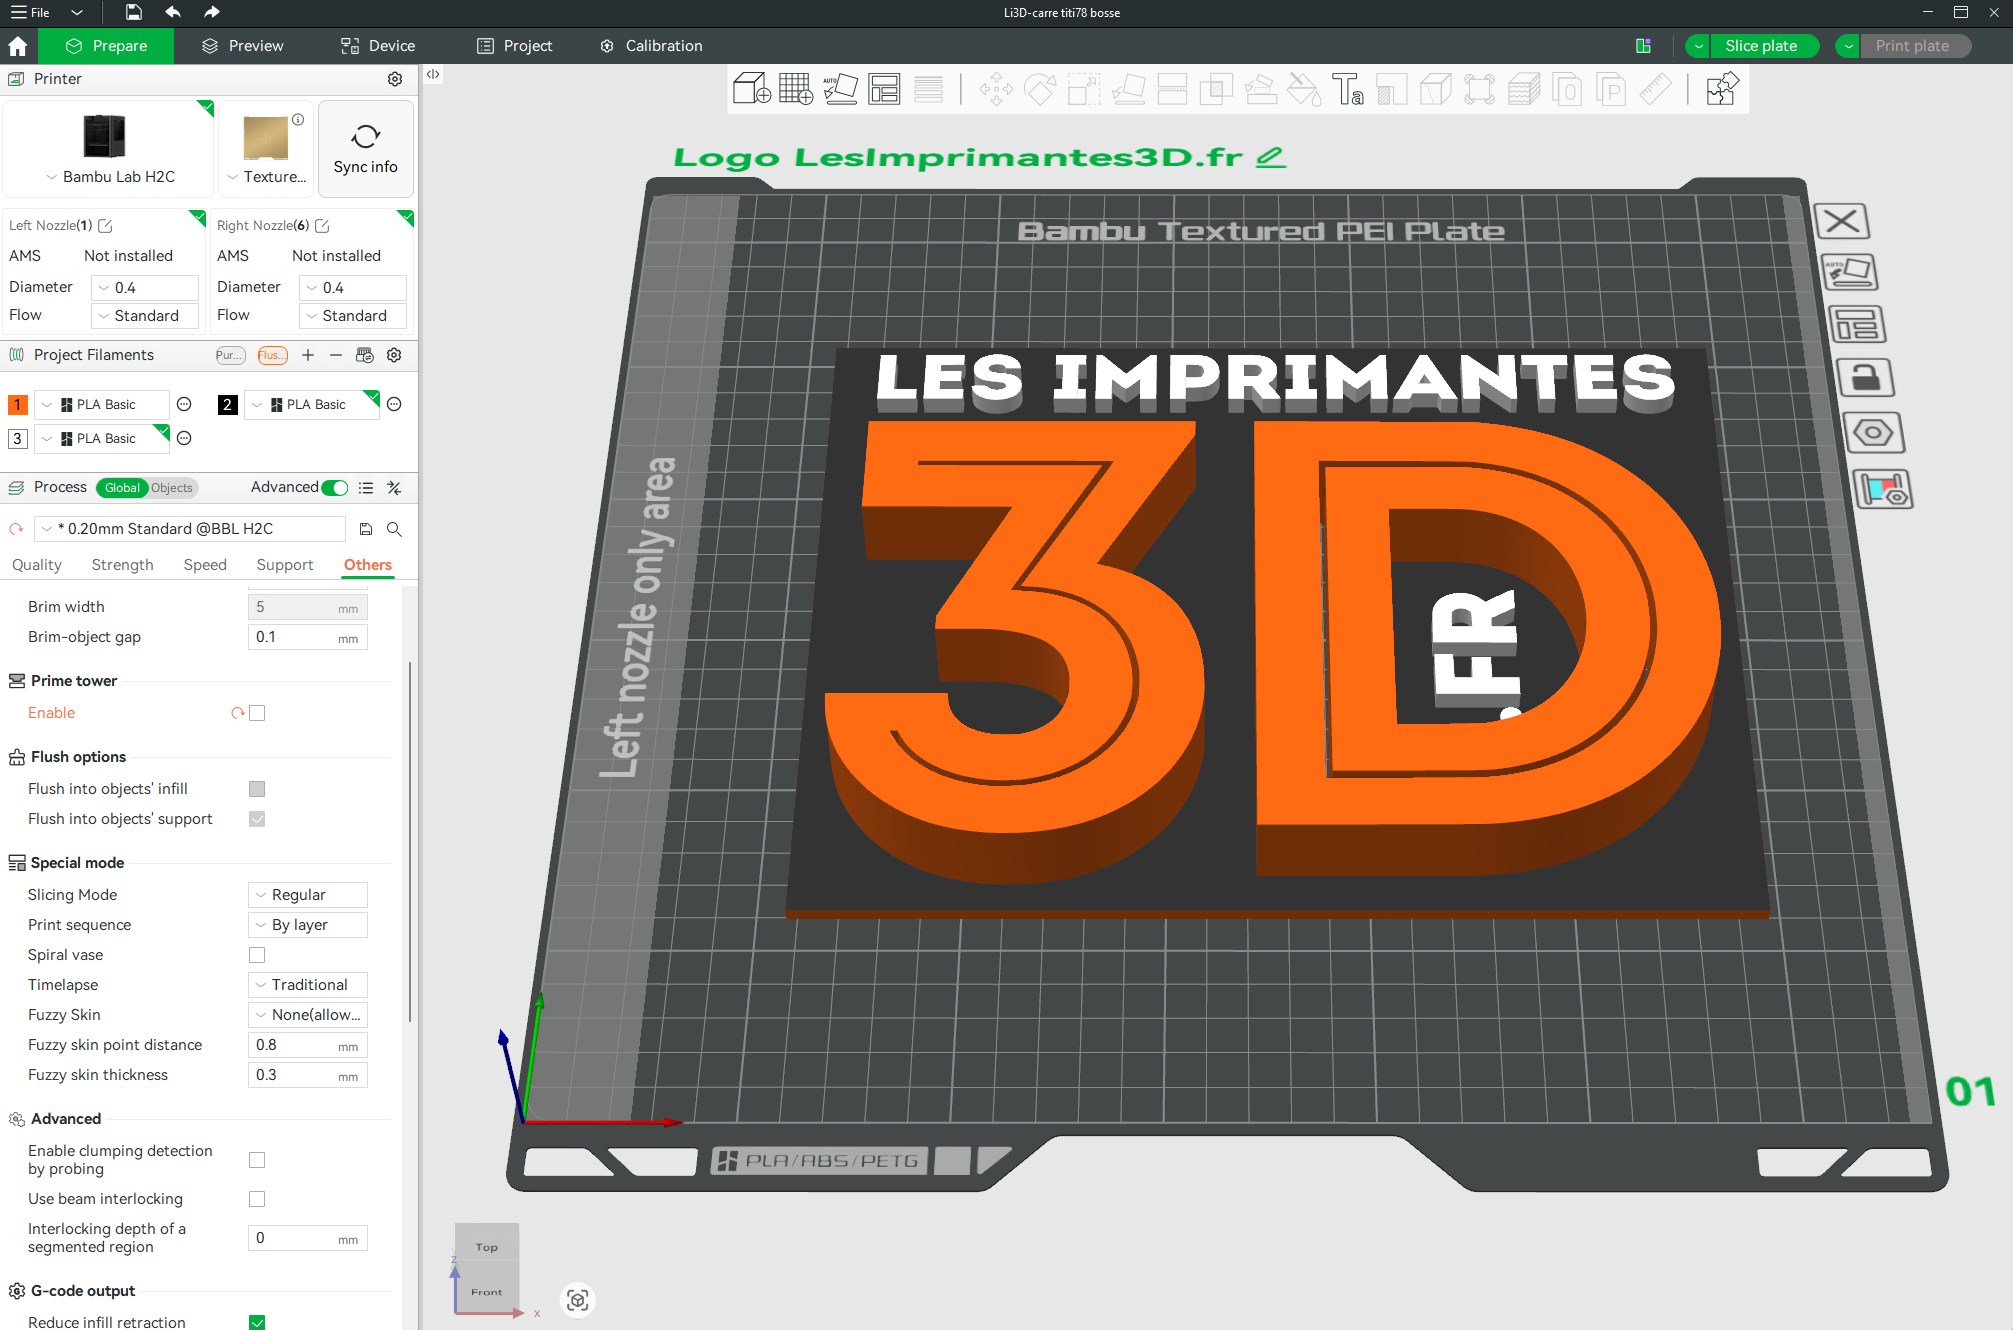The width and height of the screenshot is (2013, 1330).
Task: Enable Use beam interlocking checkbox
Action: [257, 1199]
